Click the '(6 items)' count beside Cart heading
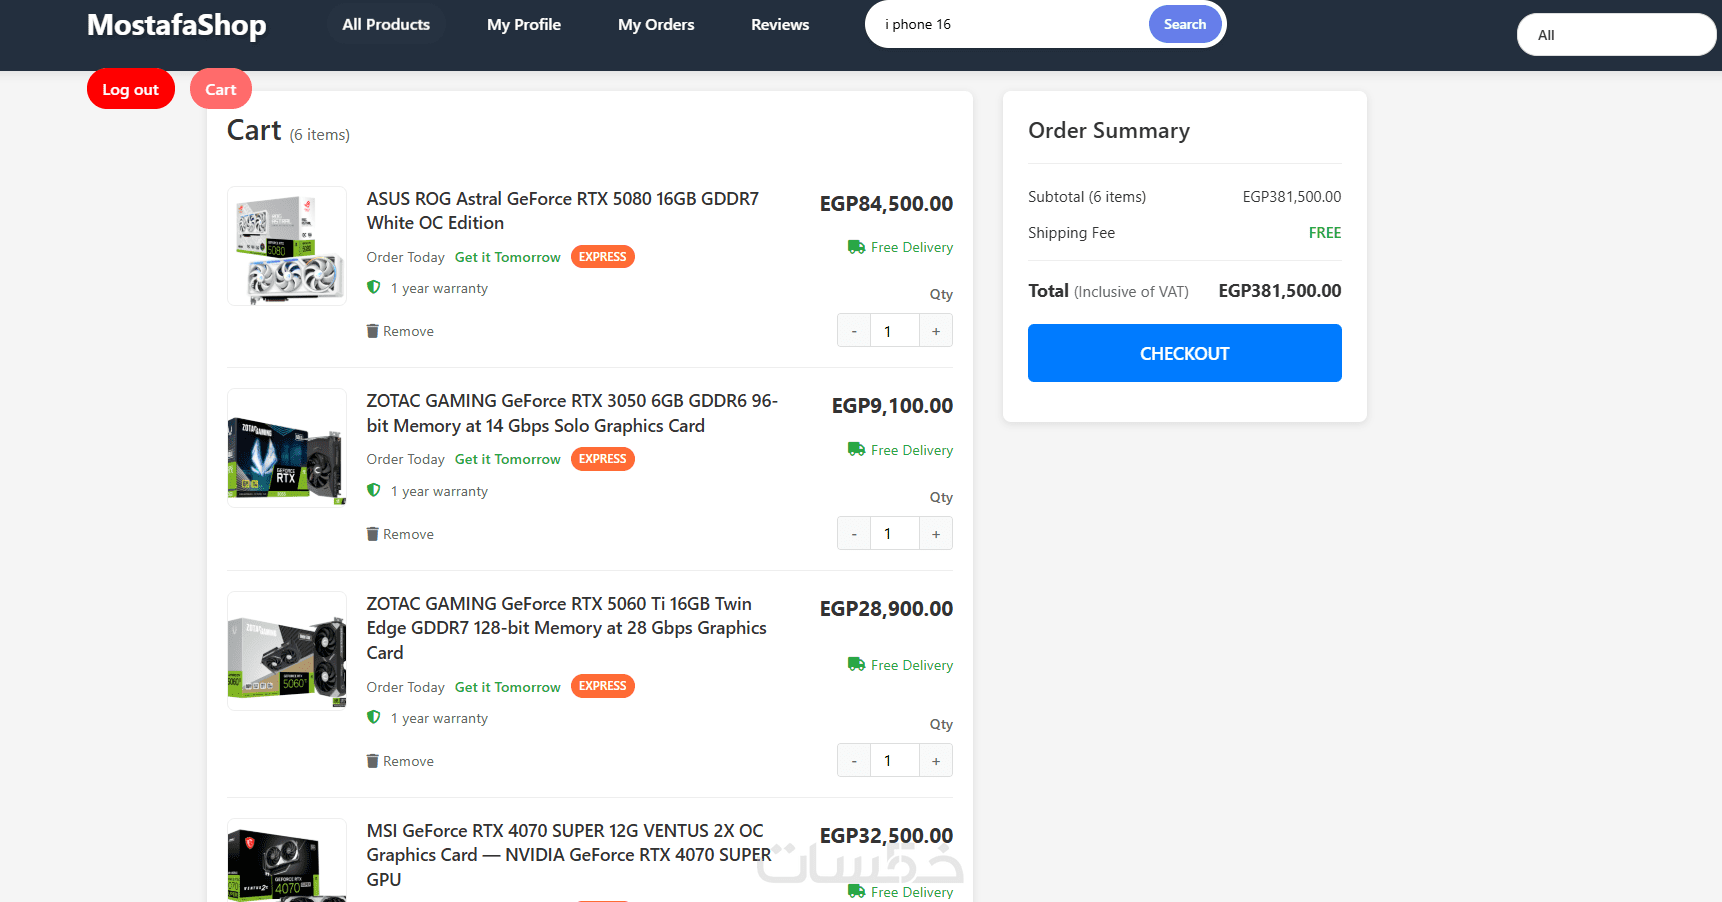The height and width of the screenshot is (902, 1722). click(320, 135)
